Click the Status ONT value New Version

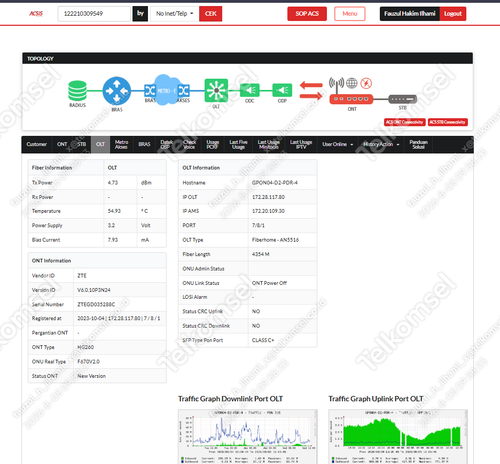pos(91,376)
